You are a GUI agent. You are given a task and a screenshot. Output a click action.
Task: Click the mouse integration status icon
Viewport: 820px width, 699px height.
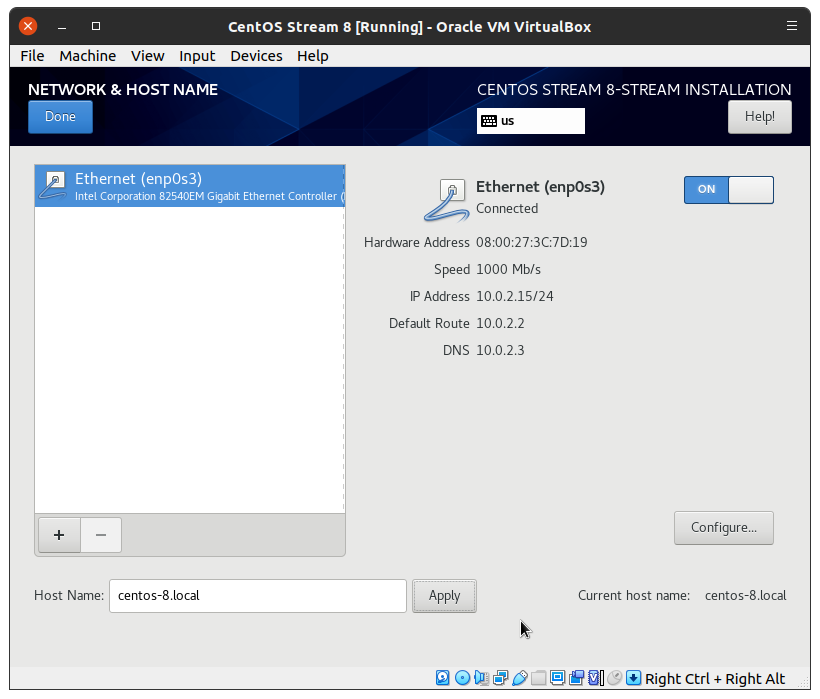pos(614,678)
